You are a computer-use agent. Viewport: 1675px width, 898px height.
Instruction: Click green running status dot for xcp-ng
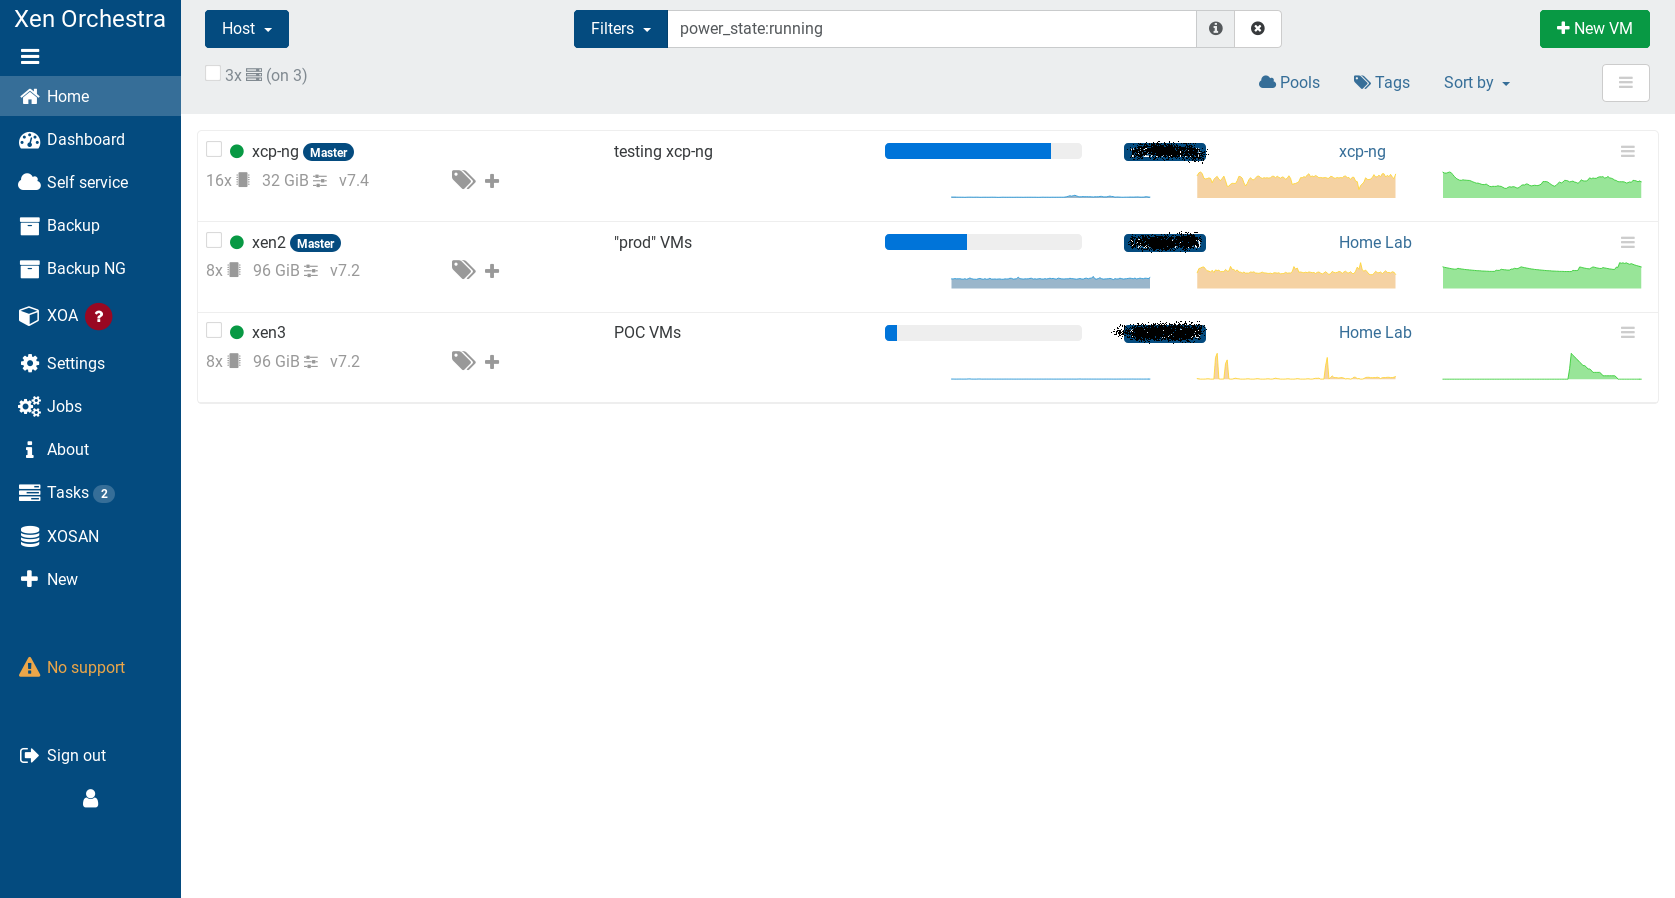(237, 152)
